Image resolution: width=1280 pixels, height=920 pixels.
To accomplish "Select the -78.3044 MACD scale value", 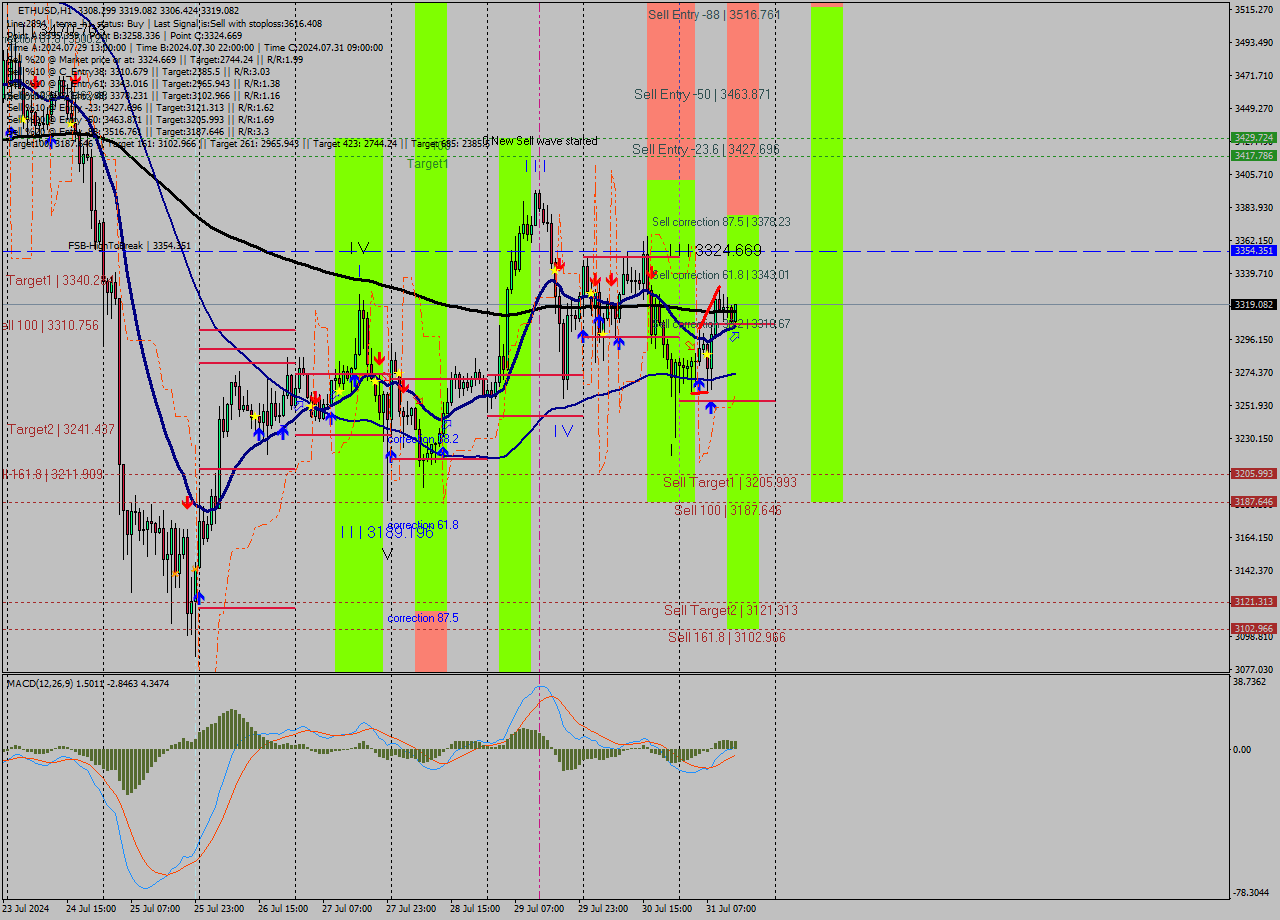I will pos(1253,892).
